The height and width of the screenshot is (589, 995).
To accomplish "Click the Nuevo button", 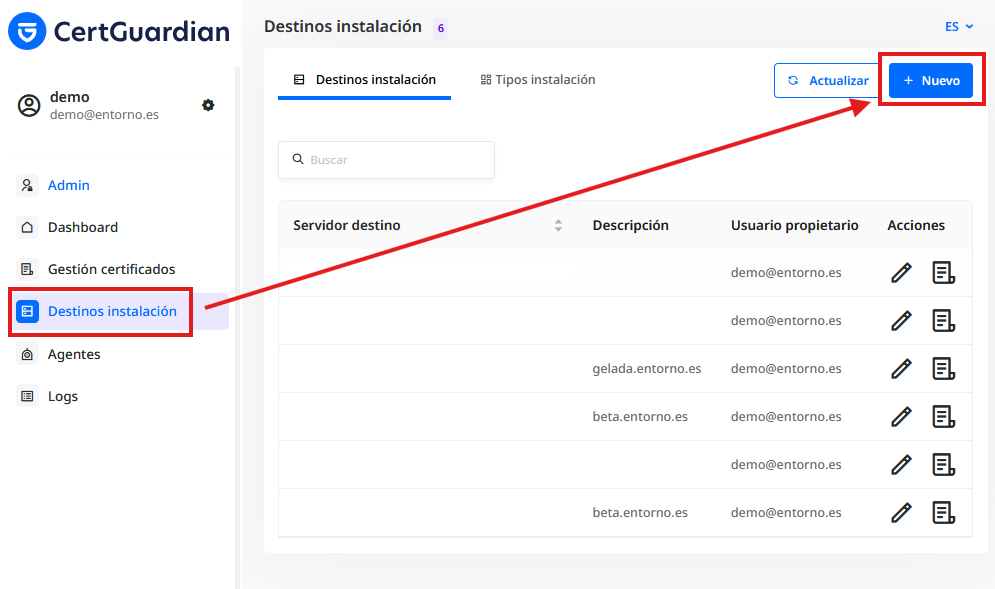I will pyautogui.click(x=931, y=81).
